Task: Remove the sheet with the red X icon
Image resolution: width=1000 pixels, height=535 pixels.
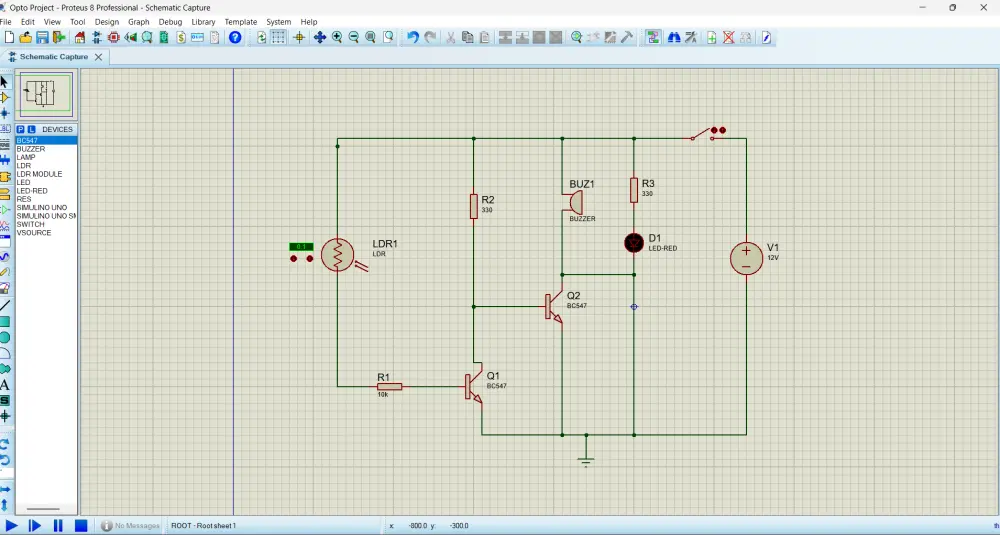Action: point(728,38)
